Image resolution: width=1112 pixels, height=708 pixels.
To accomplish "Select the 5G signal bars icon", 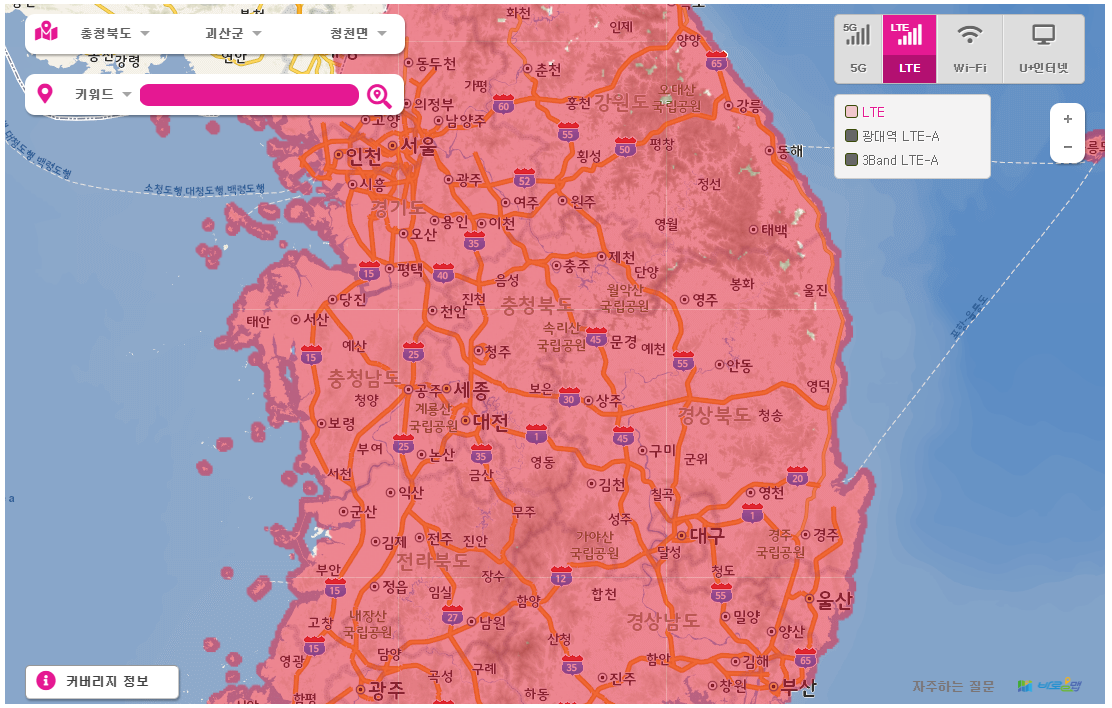I will pyautogui.click(x=857, y=34).
